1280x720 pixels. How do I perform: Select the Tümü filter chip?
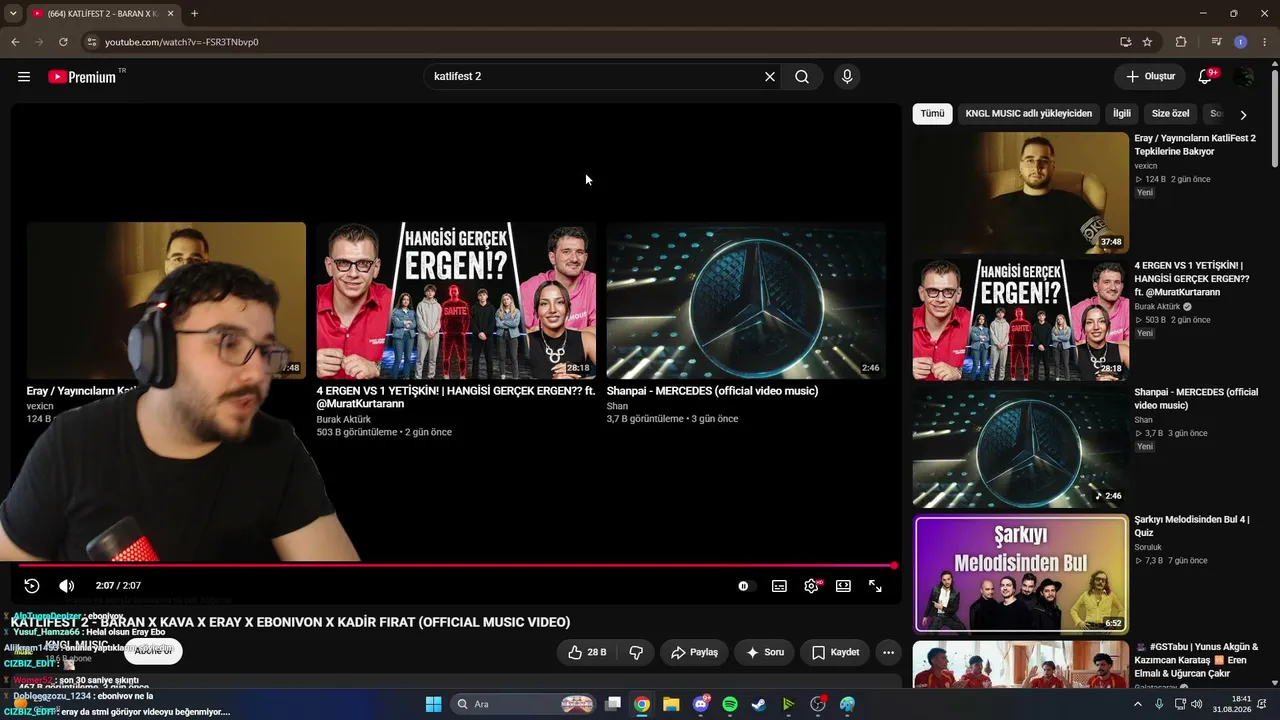(x=932, y=114)
